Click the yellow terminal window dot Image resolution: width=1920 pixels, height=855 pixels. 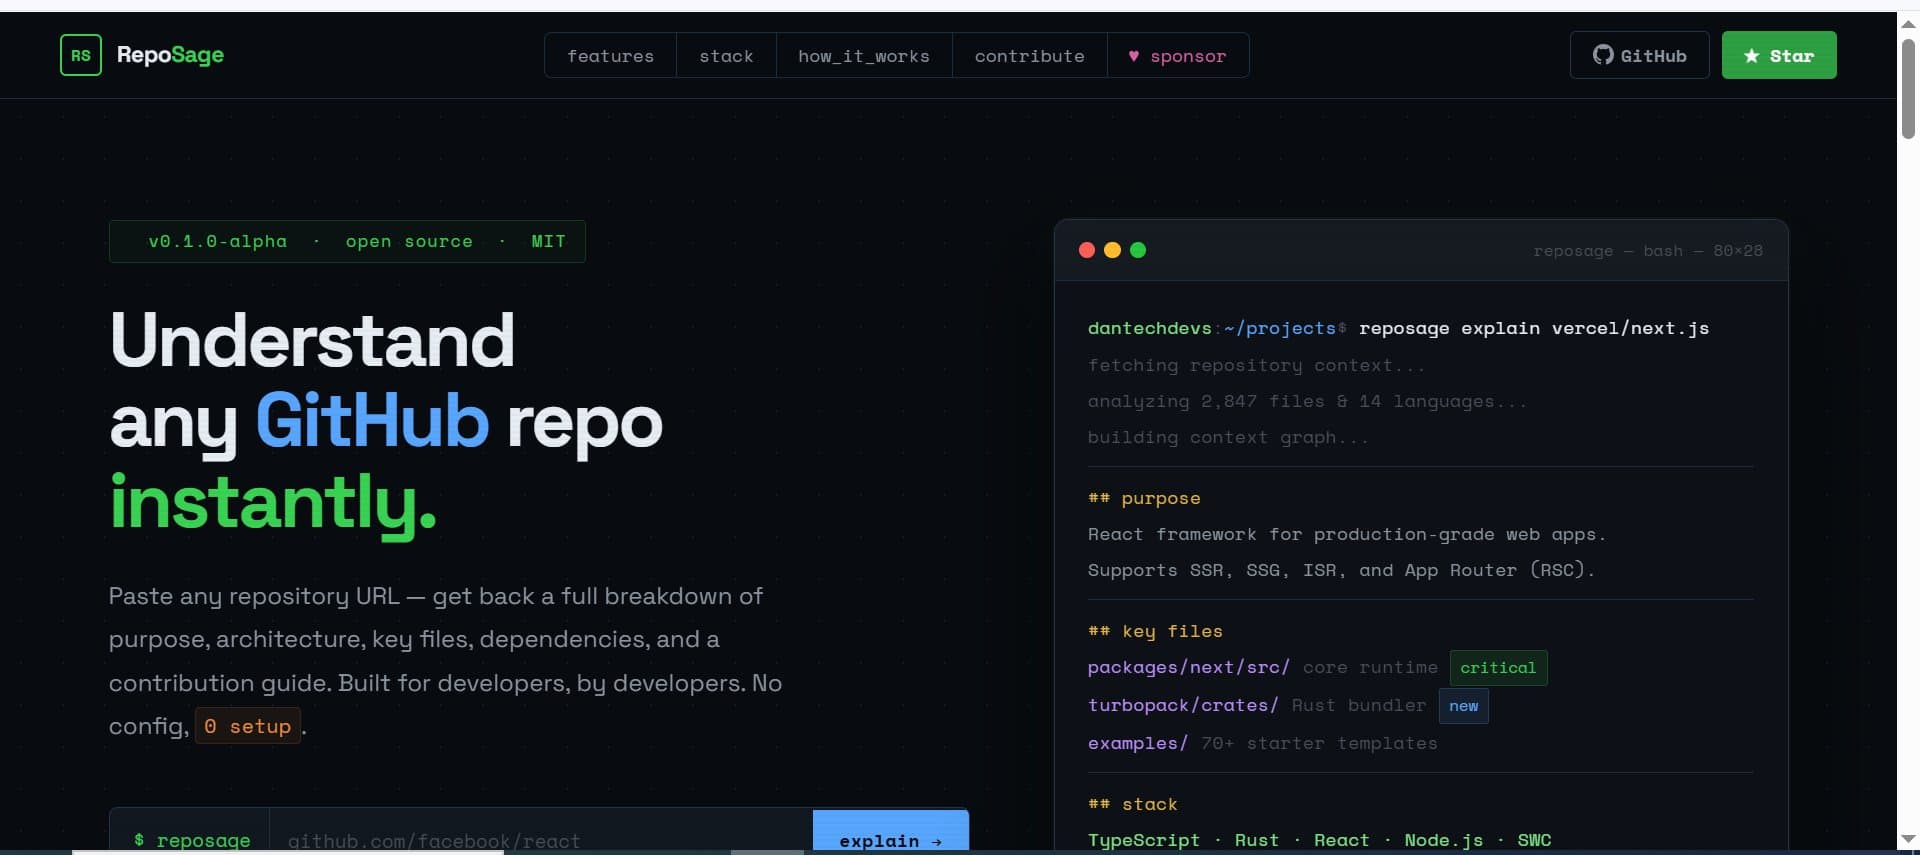1112,250
